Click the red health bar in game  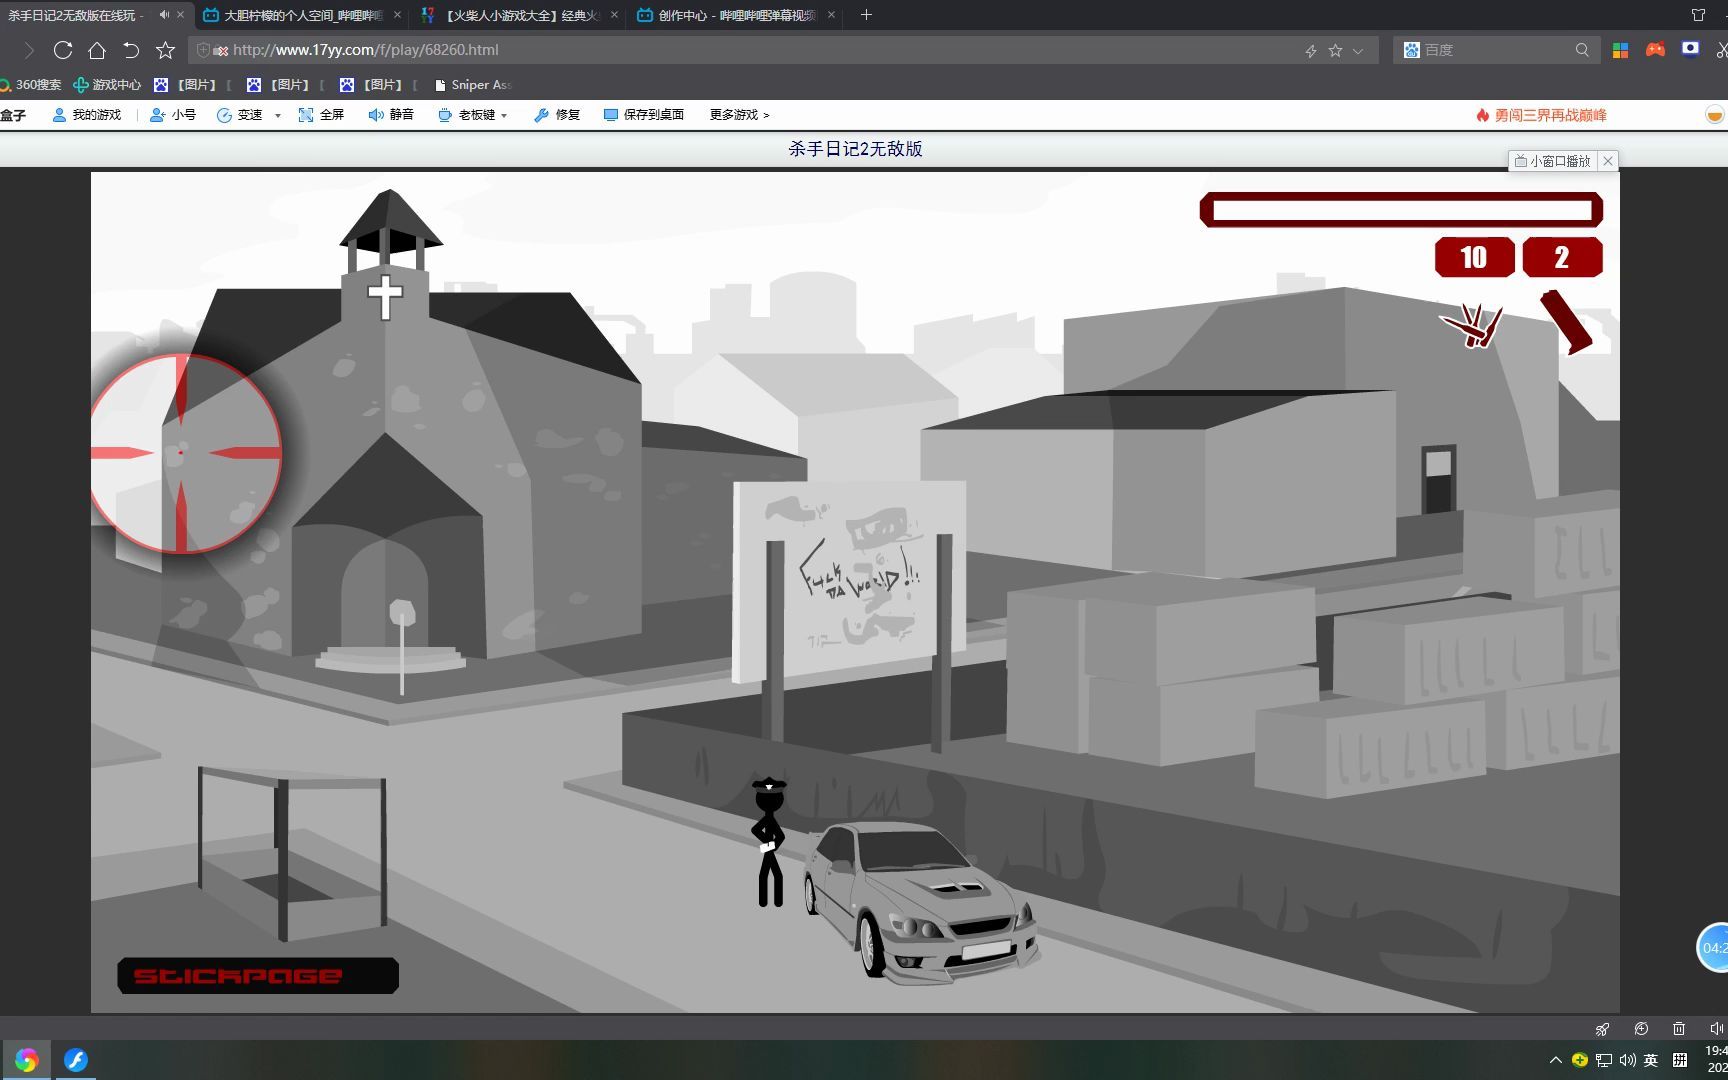1401,210
